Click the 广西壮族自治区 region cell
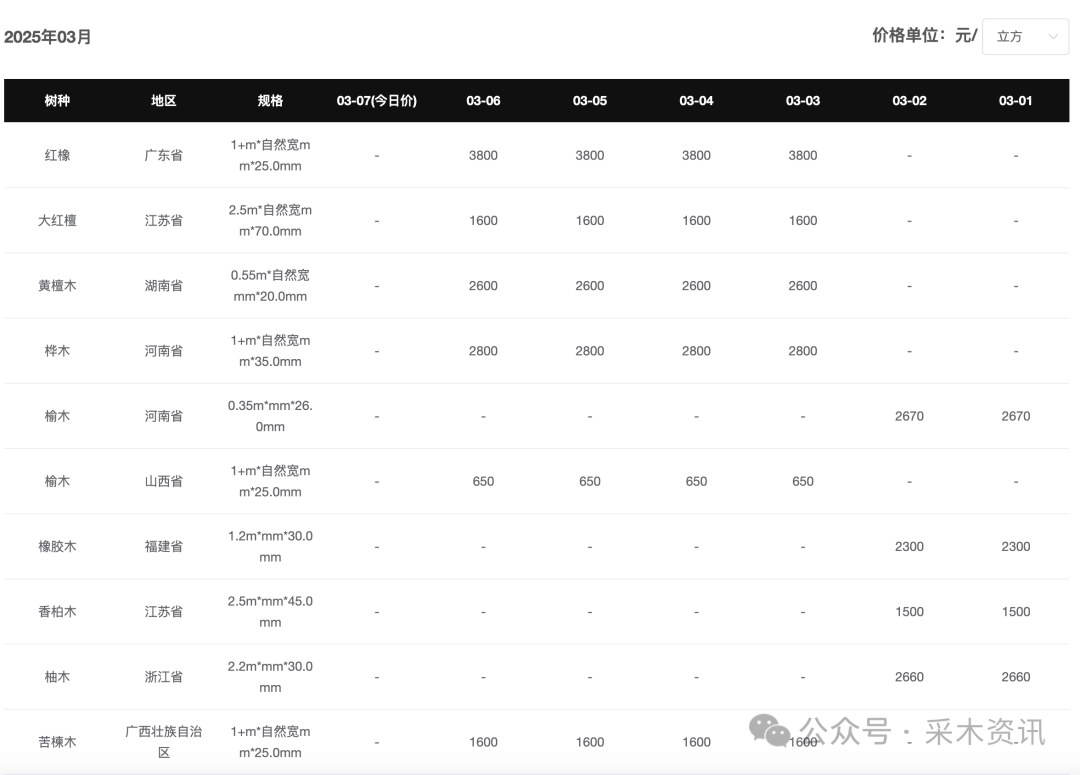 [x=164, y=742]
